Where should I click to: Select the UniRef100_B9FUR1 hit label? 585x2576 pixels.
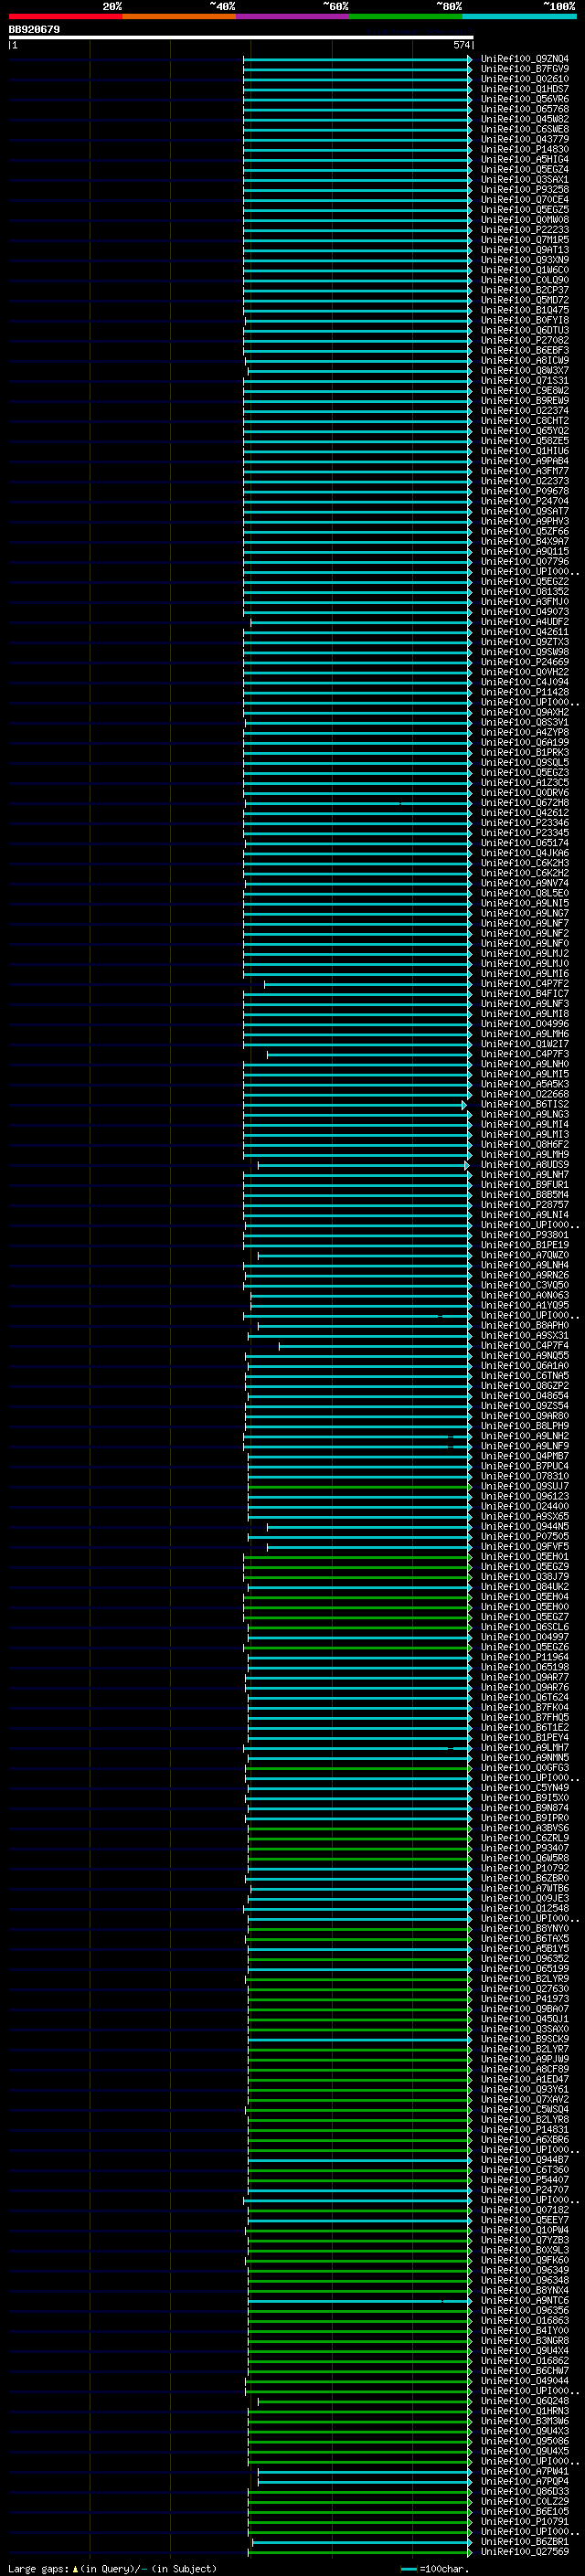pyautogui.click(x=525, y=1184)
